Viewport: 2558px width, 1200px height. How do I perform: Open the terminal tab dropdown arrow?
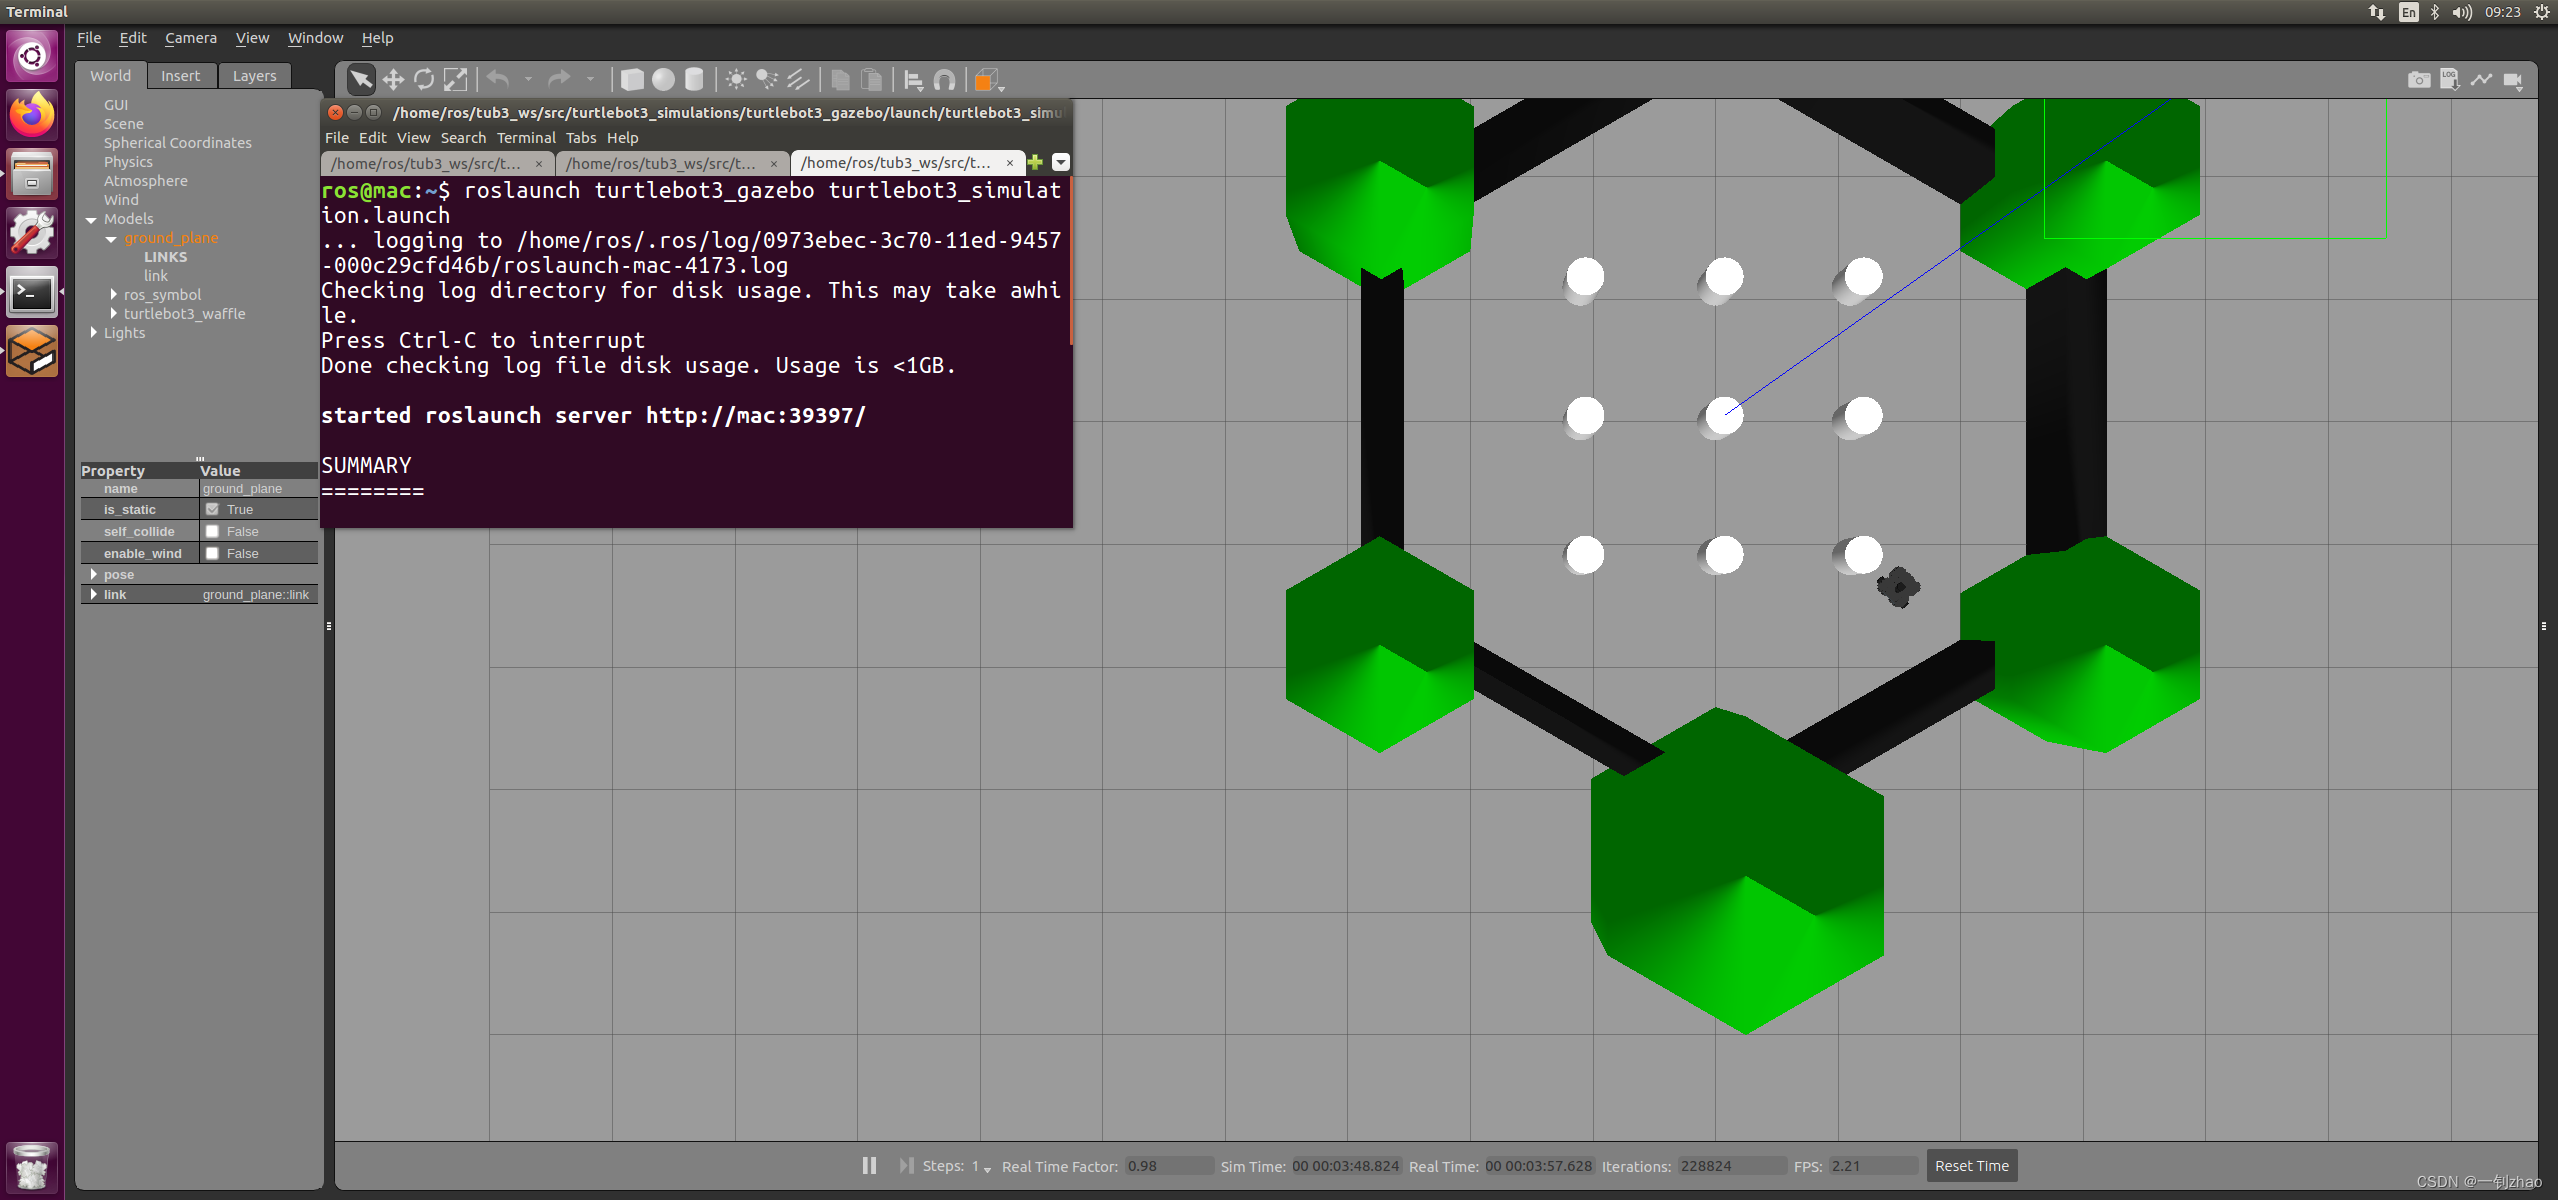[x=1061, y=163]
